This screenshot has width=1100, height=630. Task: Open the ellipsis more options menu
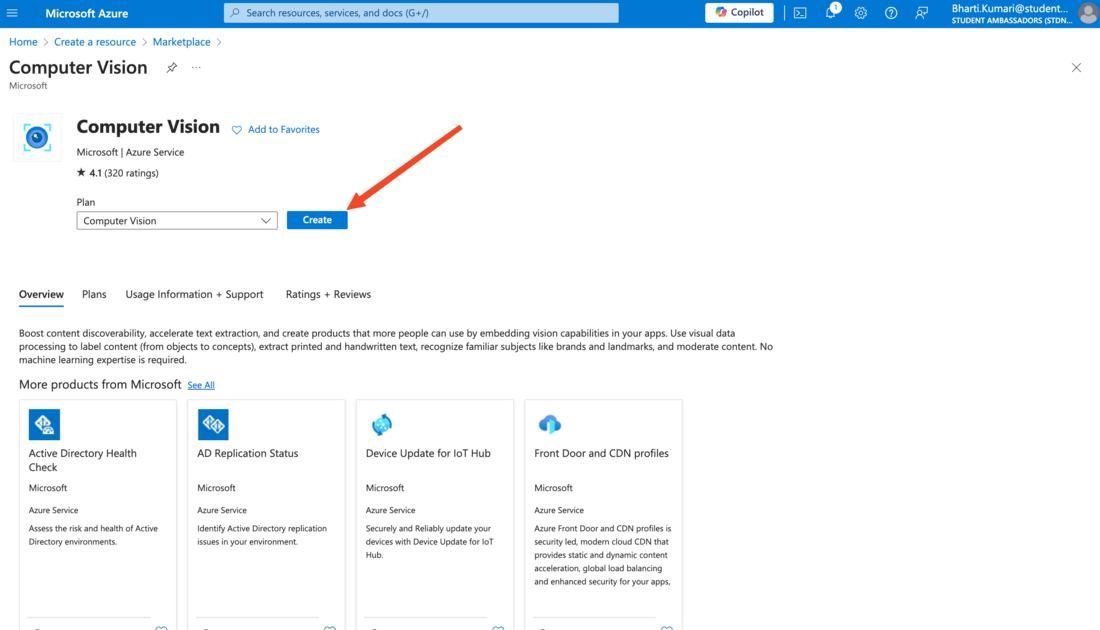(x=196, y=67)
